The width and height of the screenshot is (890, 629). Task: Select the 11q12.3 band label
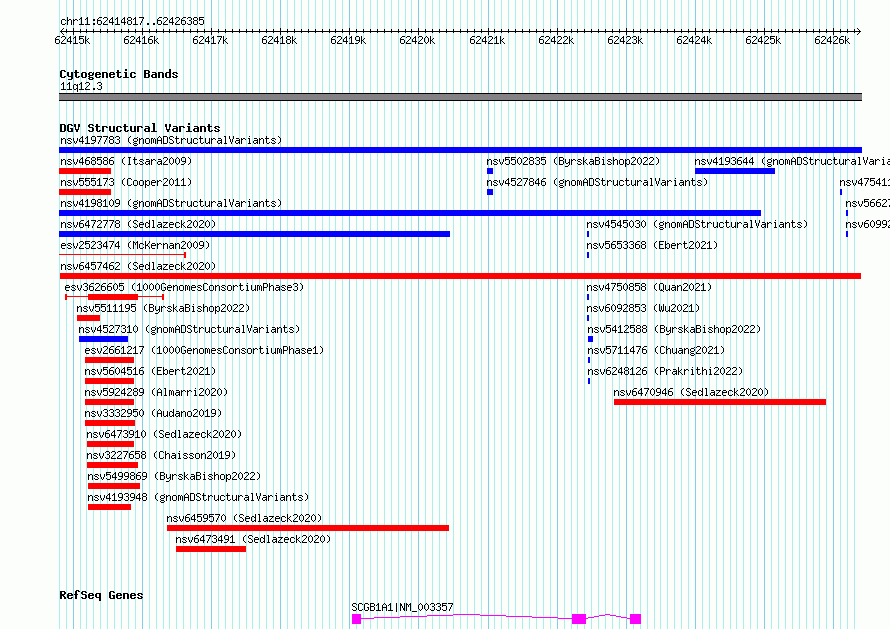(81, 86)
